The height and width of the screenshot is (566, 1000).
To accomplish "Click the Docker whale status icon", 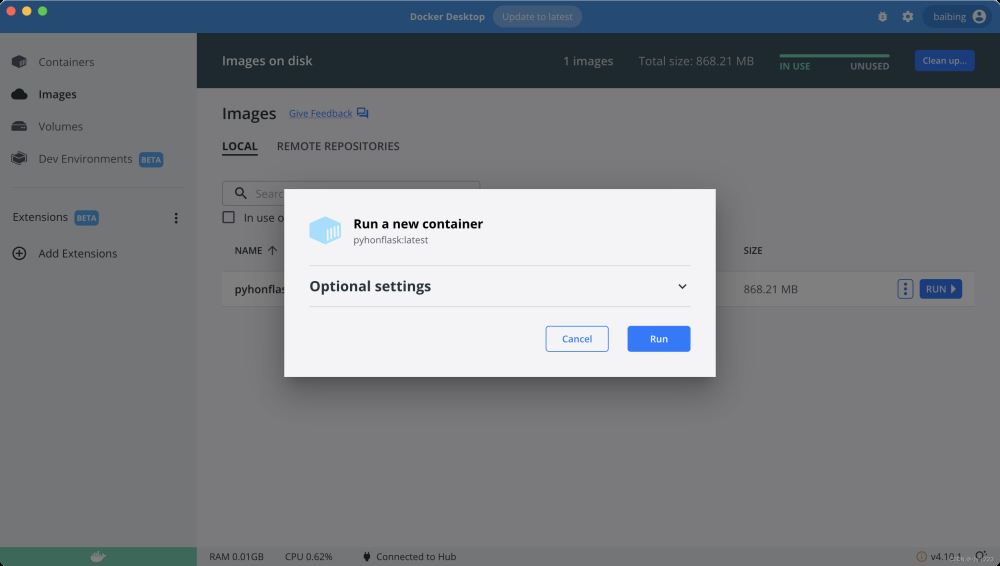I will (x=98, y=556).
